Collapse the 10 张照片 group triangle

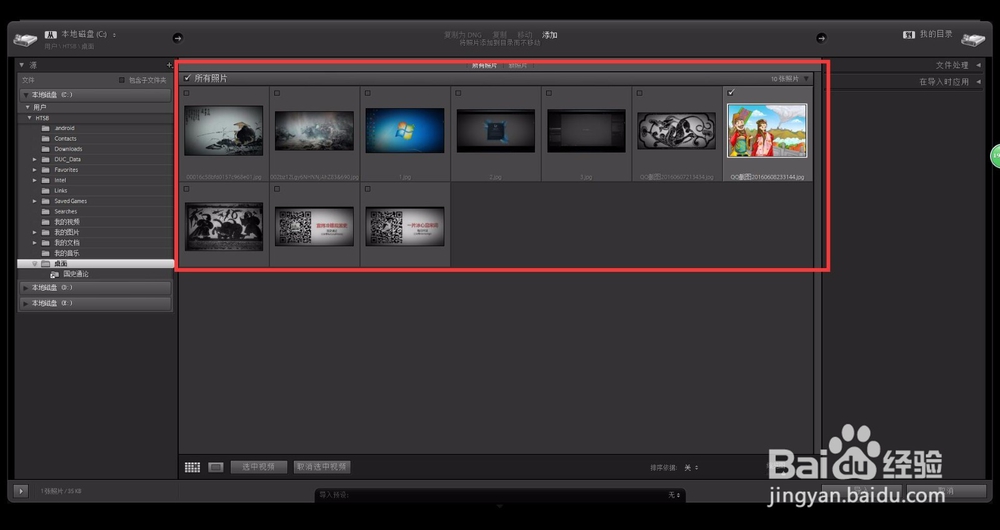click(x=806, y=78)
